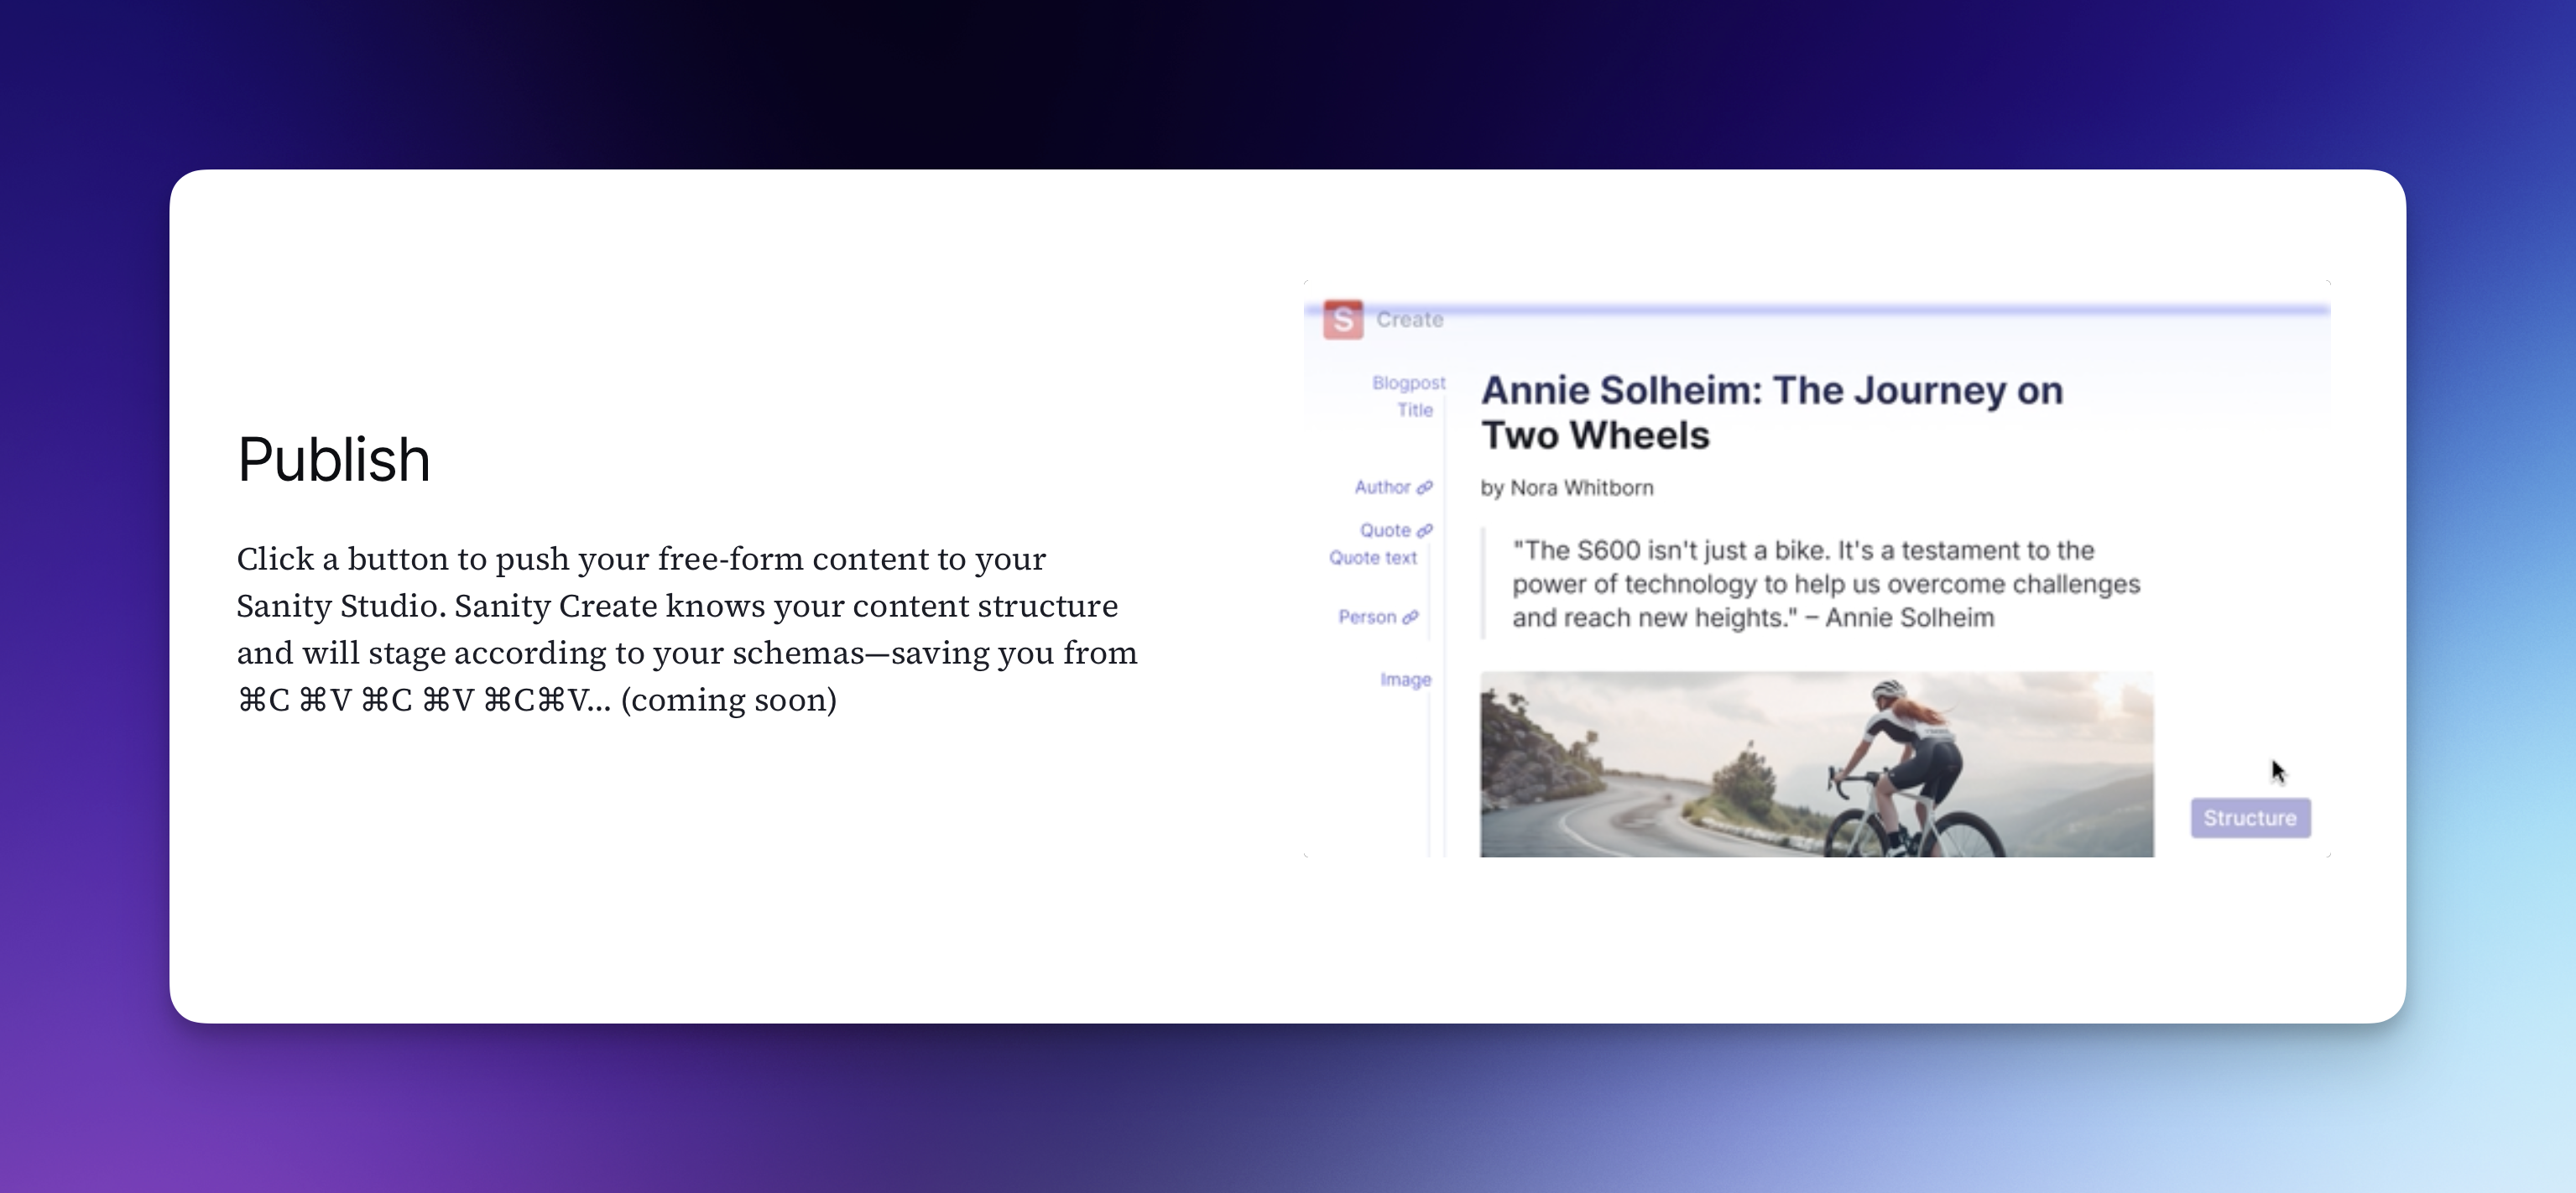This screenshot has height=1193, width=2576.
Task: Click the Create label in header
Action: click(x=1409, y=320)
